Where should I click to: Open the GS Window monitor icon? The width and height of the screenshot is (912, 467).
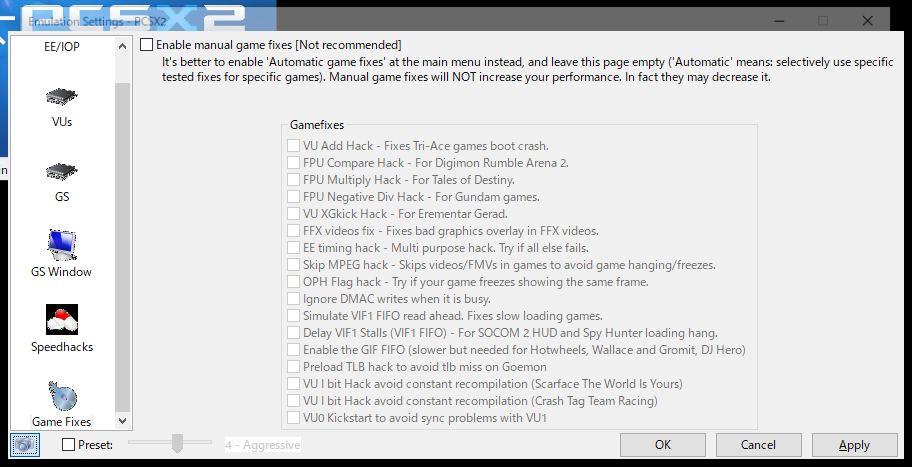[x=62, y=246]
